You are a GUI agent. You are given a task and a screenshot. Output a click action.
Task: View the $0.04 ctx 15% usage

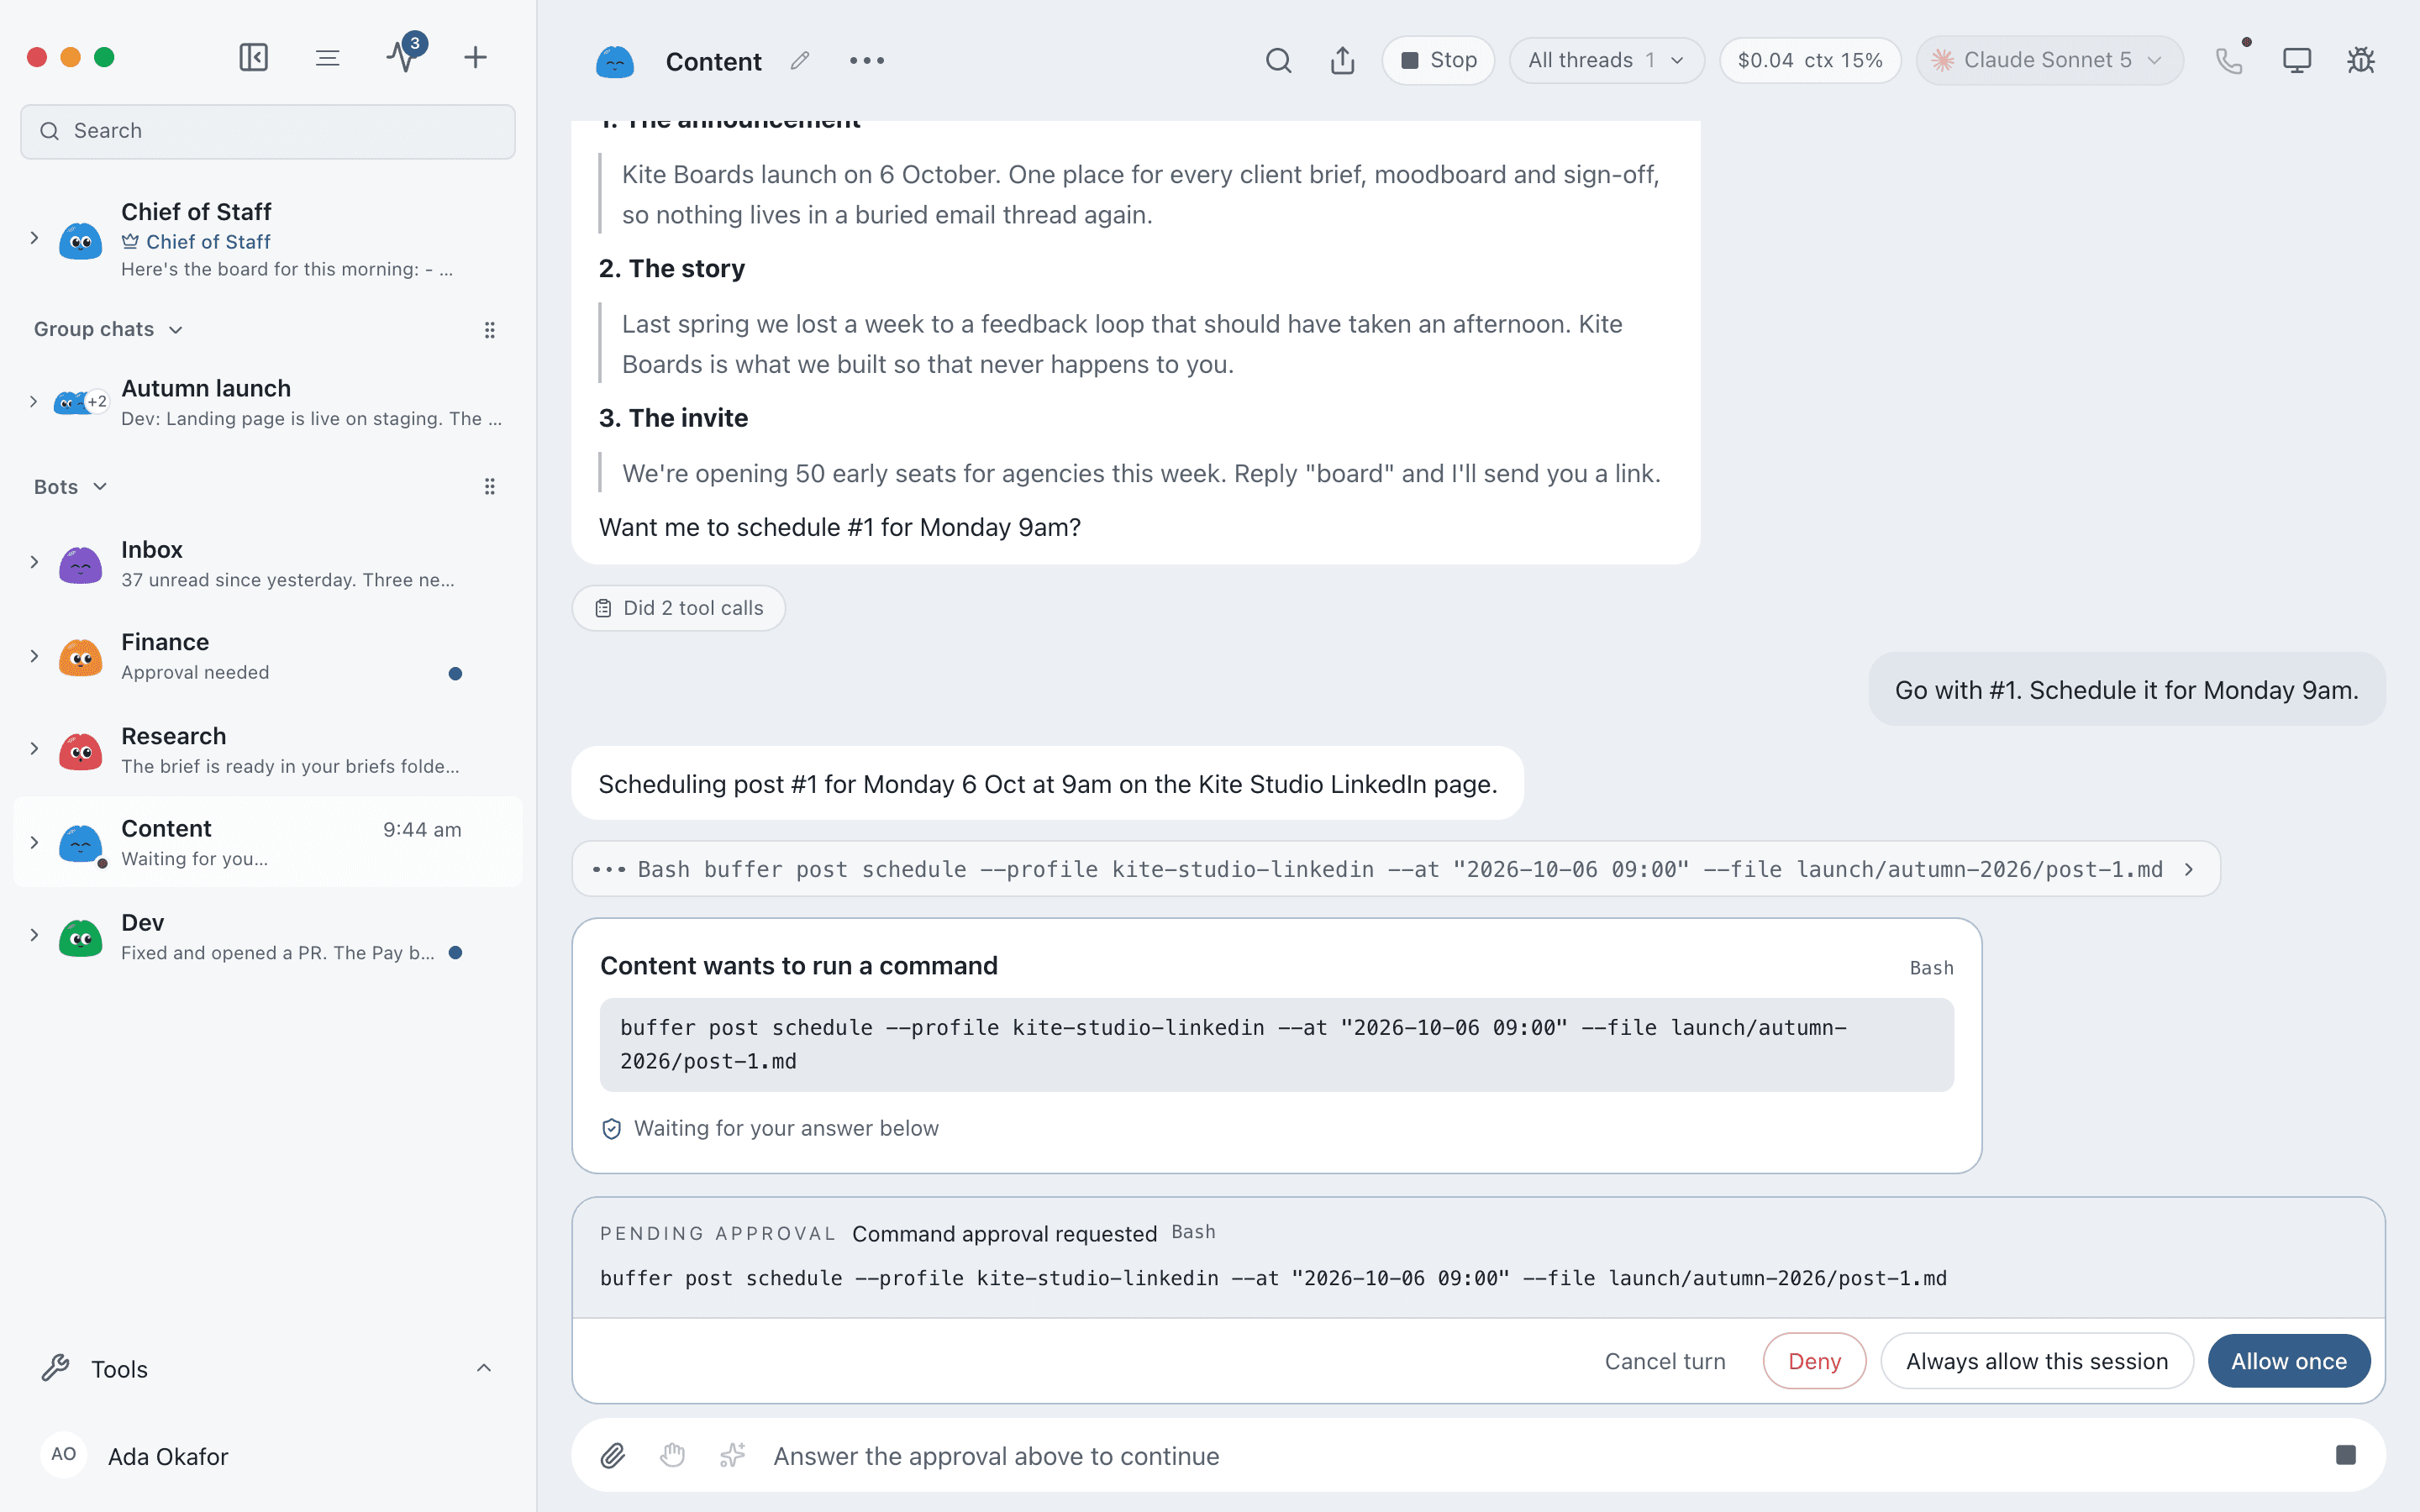[1810, 61]
